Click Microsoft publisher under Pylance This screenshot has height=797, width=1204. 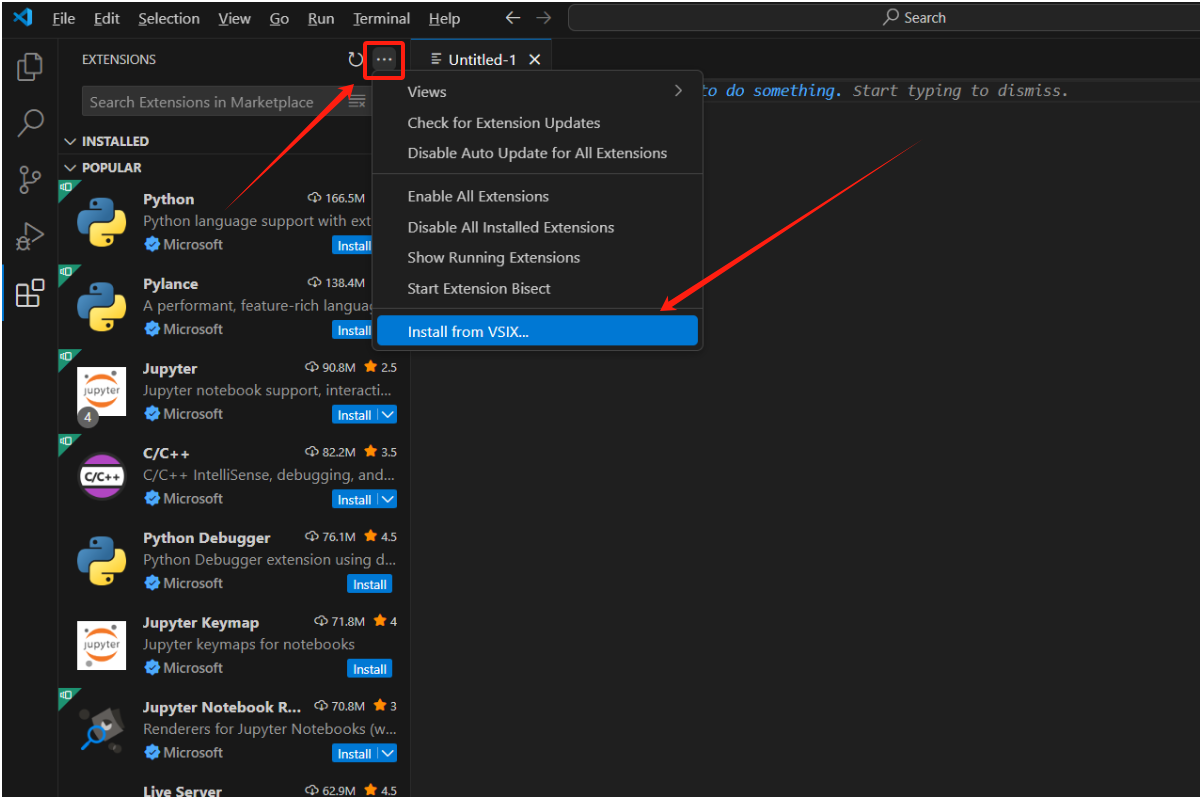pyautogui.click(x=193, y=329)
